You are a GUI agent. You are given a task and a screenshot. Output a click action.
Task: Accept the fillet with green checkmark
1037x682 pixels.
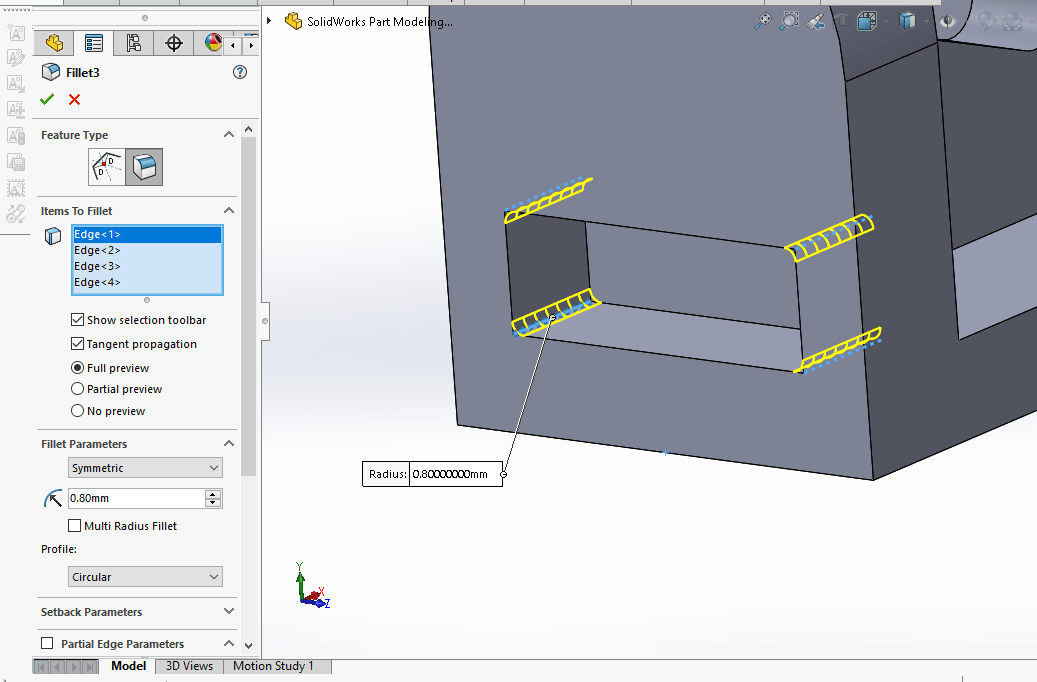(47, 99)
